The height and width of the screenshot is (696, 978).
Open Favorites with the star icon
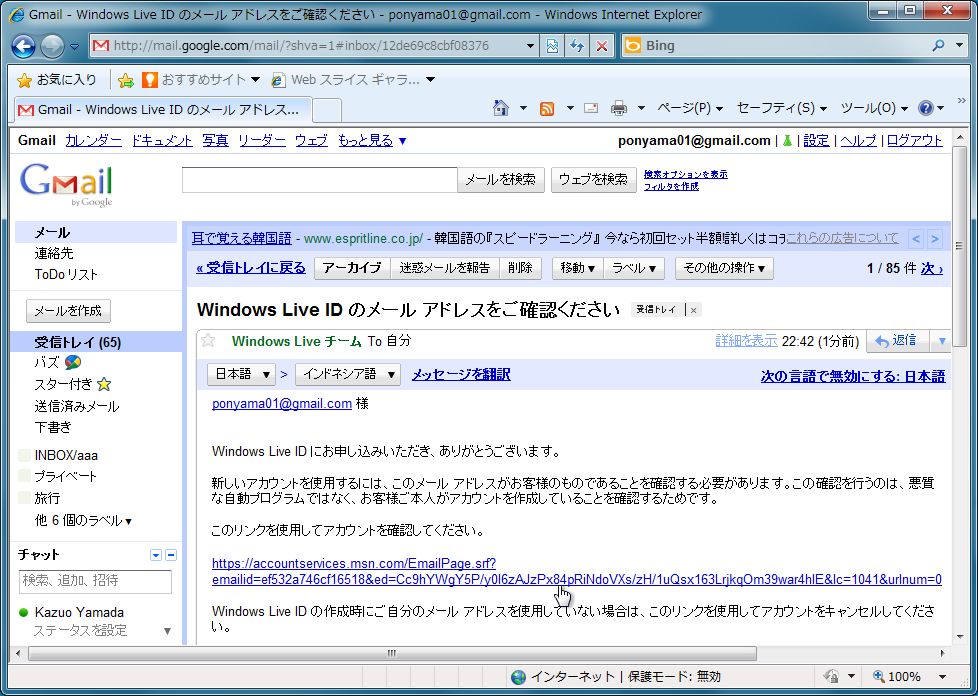click(x=24, y=80)
